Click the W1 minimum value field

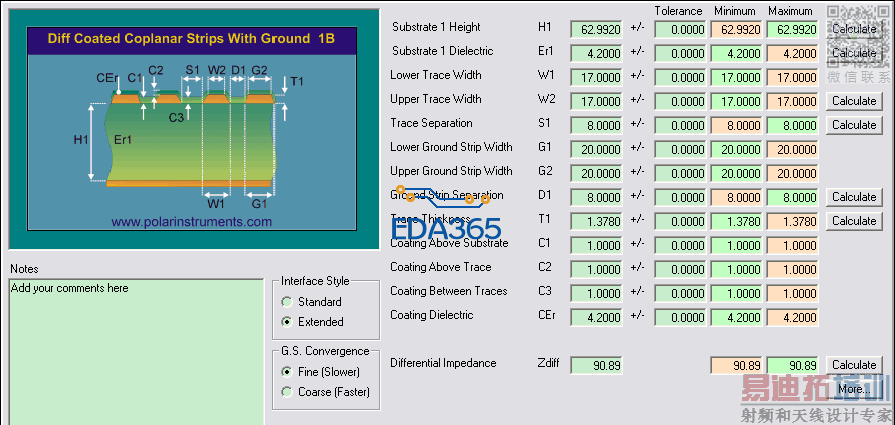pos(736,78)
